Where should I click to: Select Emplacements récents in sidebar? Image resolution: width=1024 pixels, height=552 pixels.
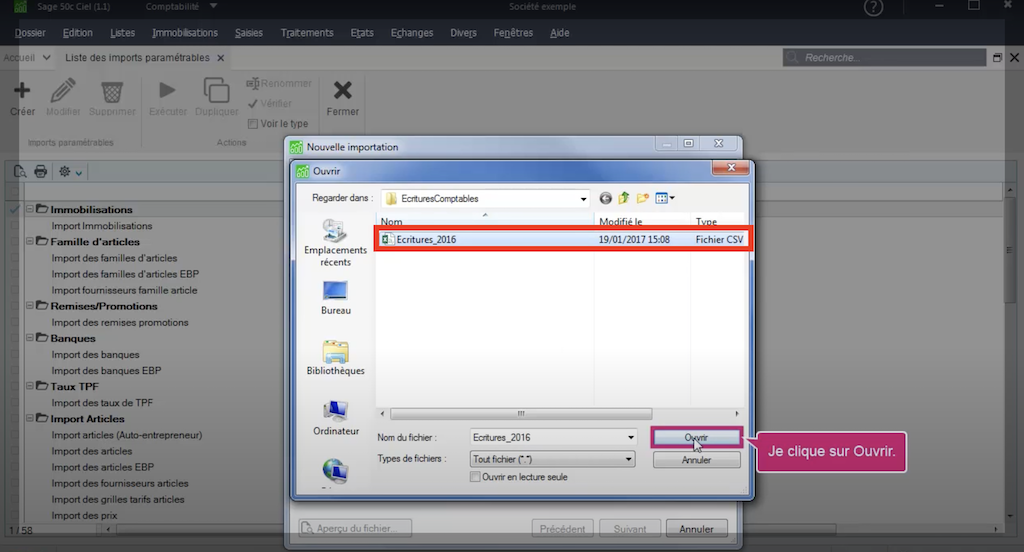335,243
